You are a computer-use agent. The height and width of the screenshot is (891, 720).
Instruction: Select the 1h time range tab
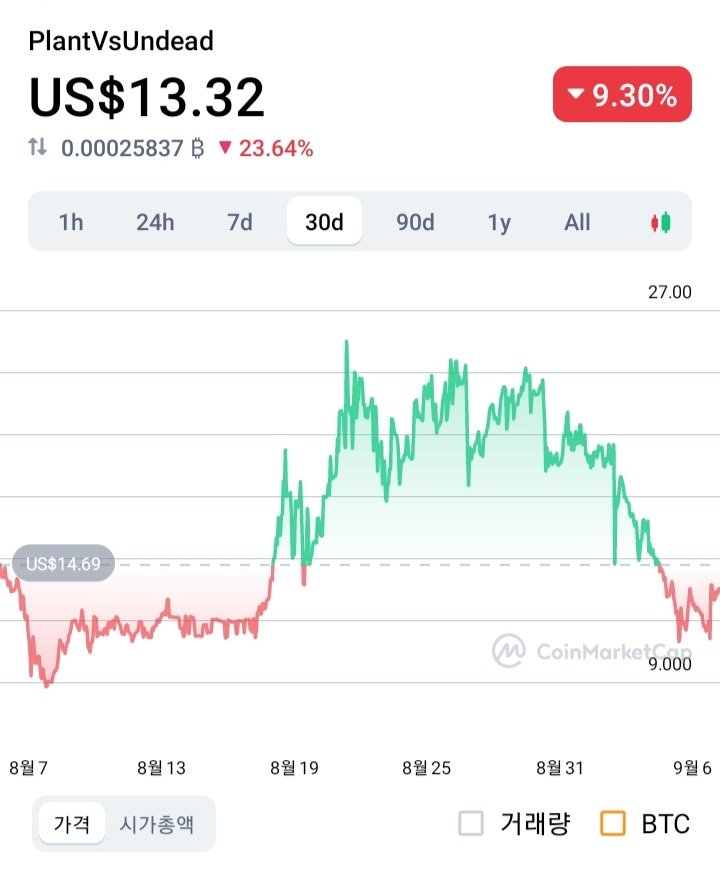(x=71, y=222)
